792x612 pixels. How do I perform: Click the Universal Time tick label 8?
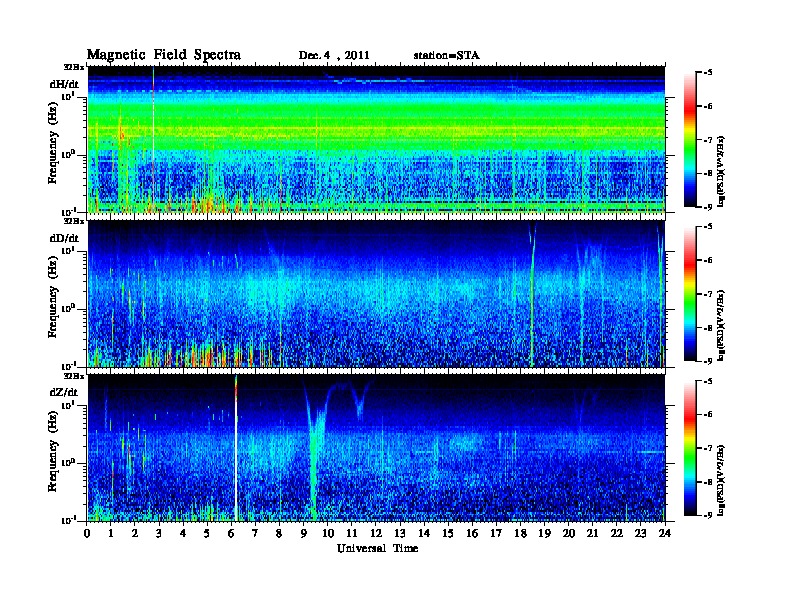[x=279, y=533]
